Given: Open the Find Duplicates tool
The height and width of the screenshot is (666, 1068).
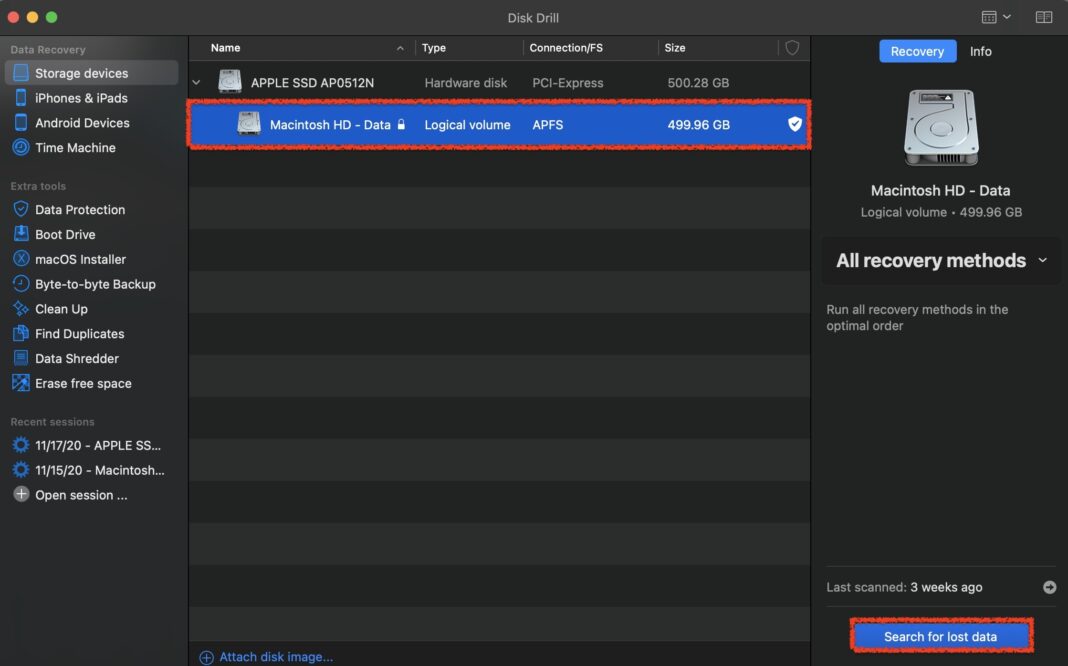Looking at the screenshot, I should (x=79, y=334).
